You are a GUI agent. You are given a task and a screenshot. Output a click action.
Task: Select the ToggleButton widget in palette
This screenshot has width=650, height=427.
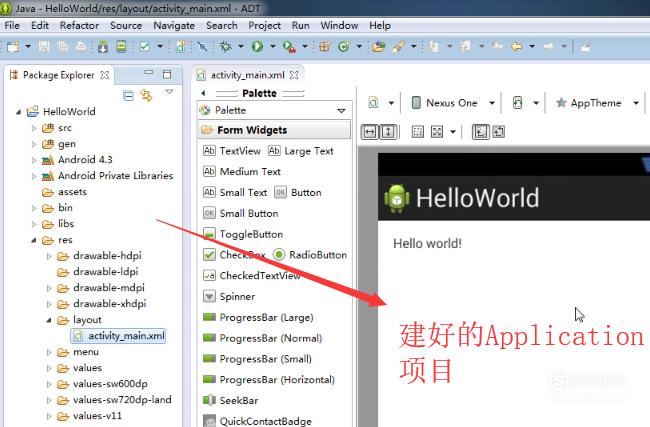click(243, 234)
